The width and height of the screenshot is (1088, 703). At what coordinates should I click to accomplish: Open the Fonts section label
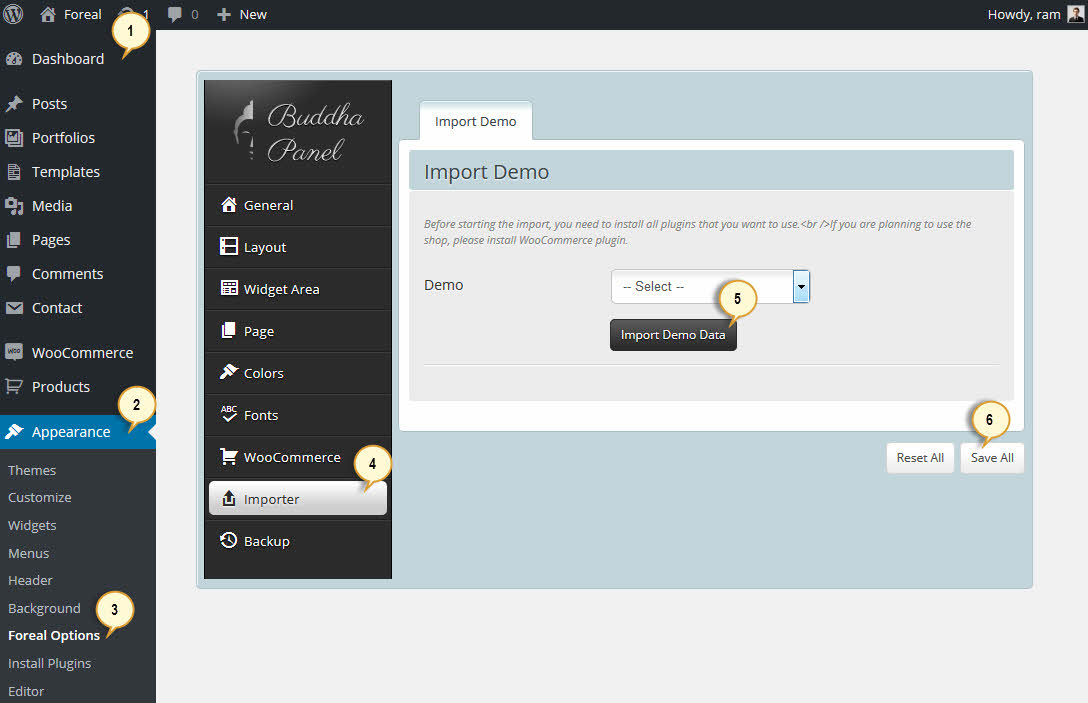261,415
